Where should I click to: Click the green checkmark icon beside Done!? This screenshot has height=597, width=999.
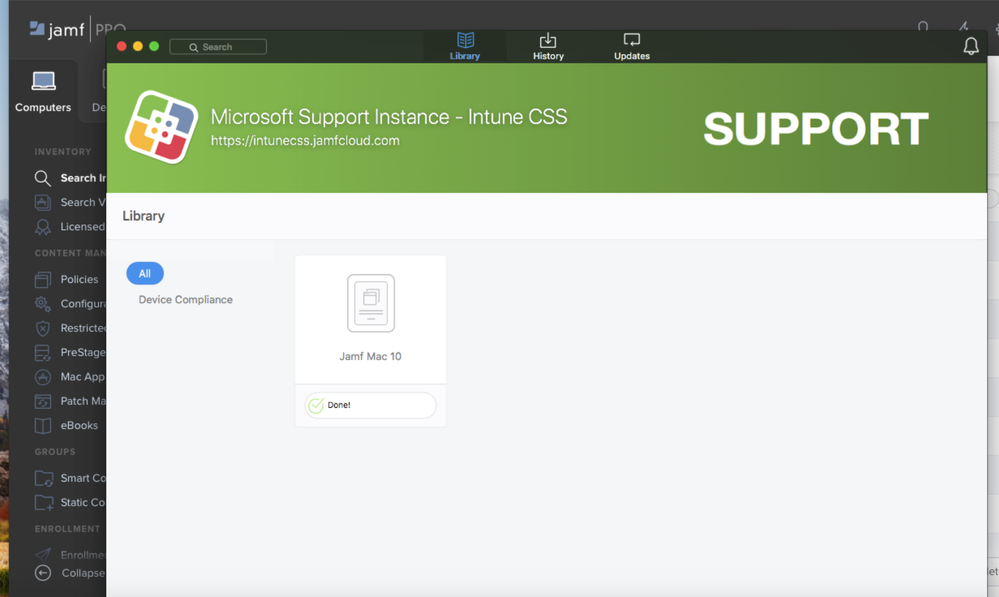[x=315, y=405]
